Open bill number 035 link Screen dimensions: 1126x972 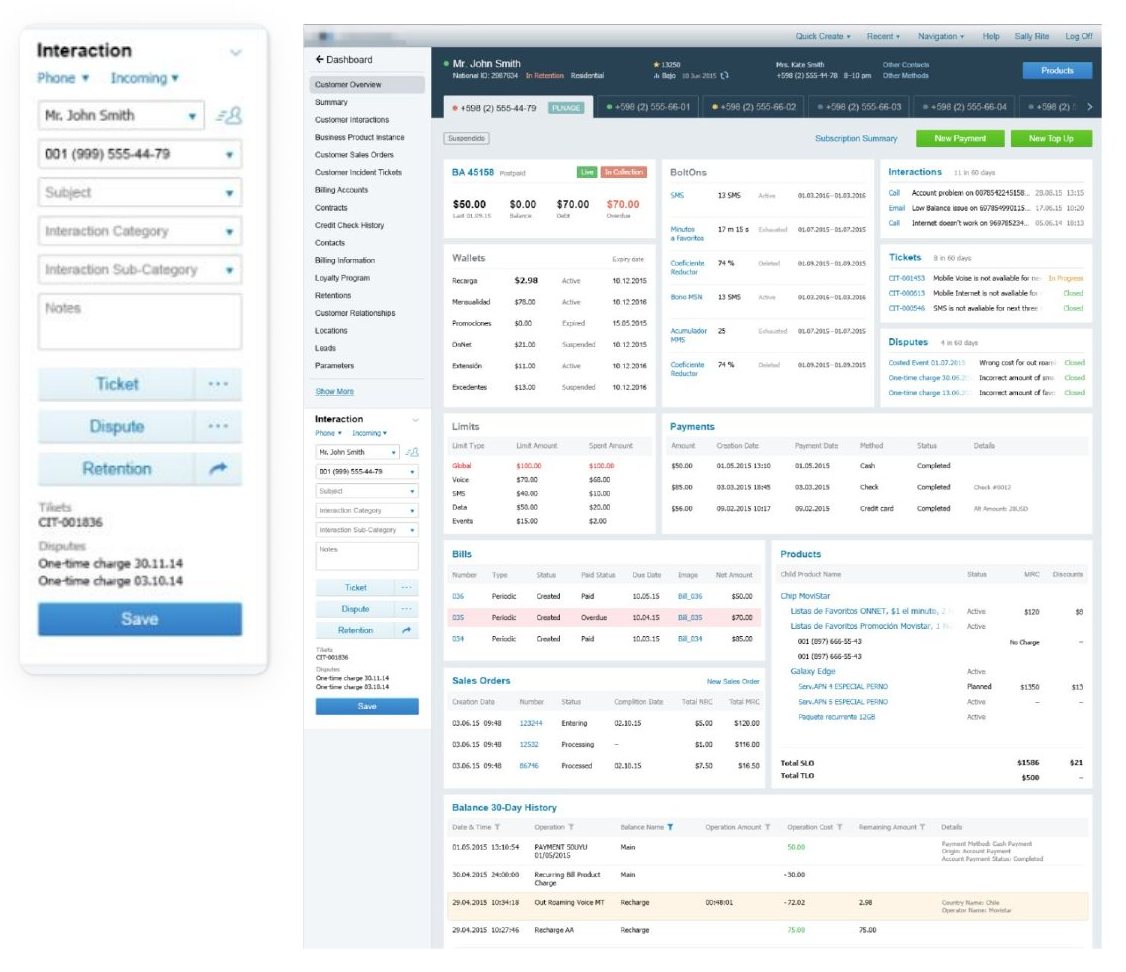coord(457,618)
